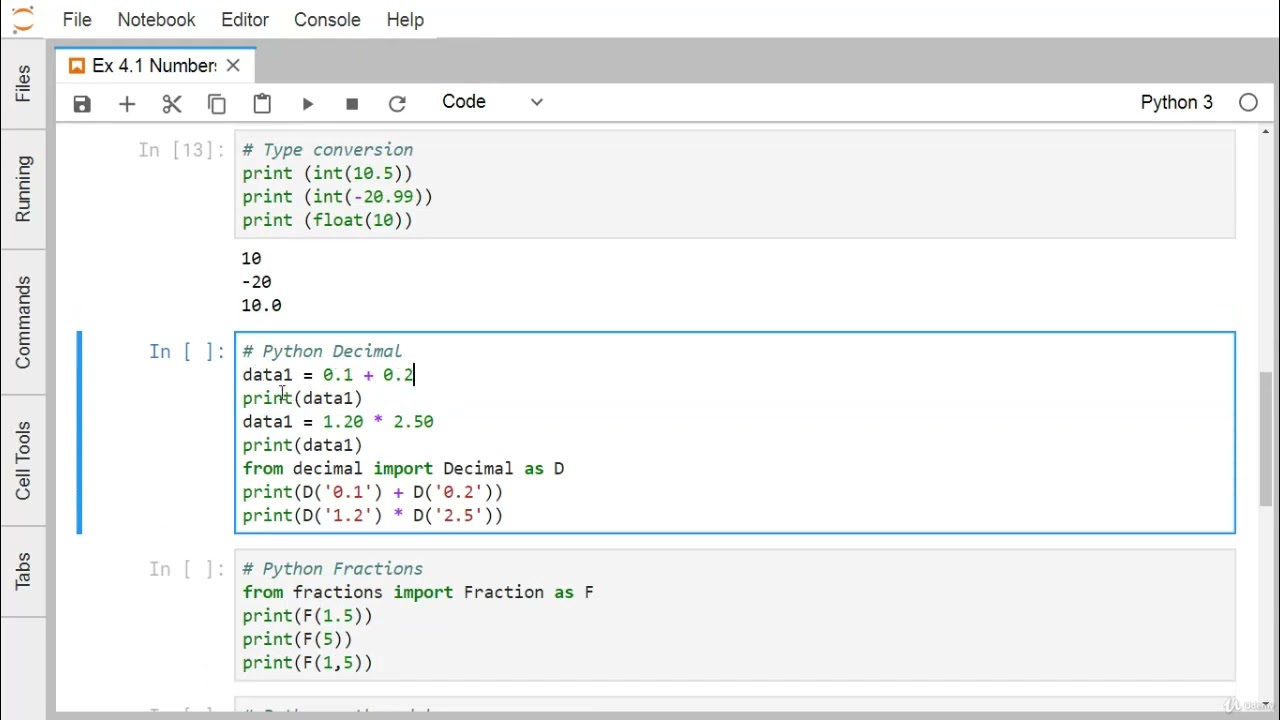
Task: Save the notebook with the disk icon
Action: coord(82,104)
